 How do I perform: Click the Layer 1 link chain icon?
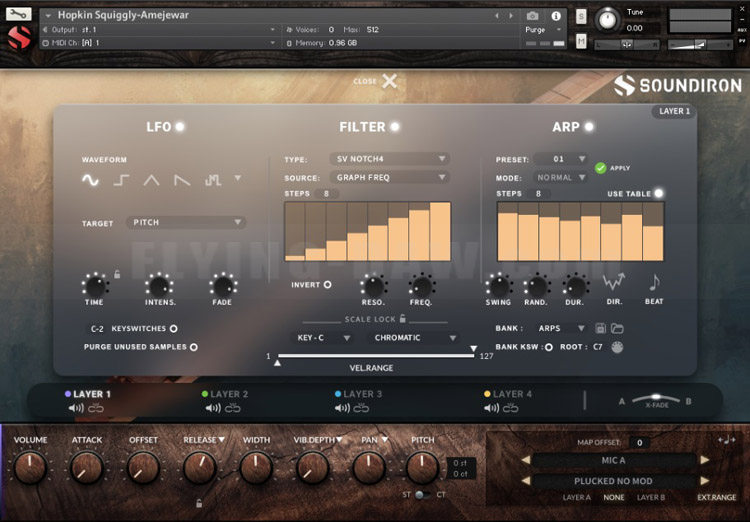tap(96, 408)
